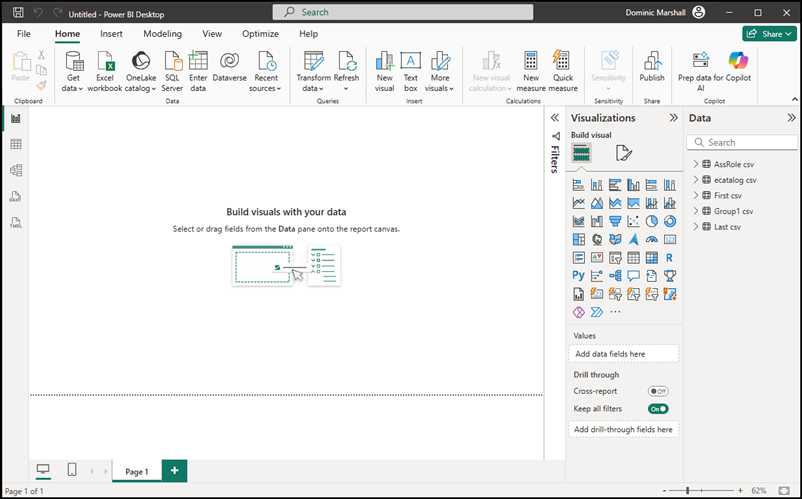Switch to the Insert ribbon tab
The width and height of the screenshot is (802, 499).
point(111,34)
